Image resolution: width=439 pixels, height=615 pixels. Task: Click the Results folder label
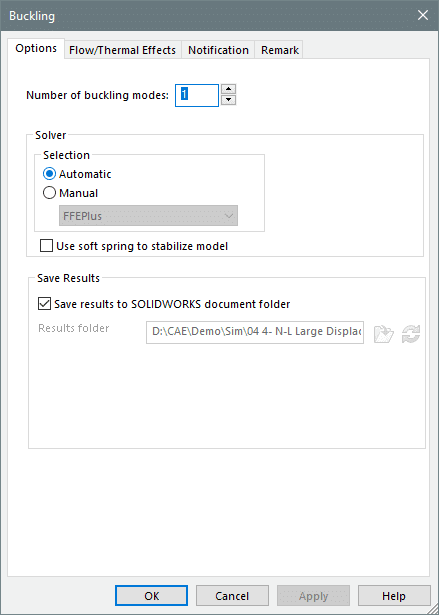pos(74,328)
